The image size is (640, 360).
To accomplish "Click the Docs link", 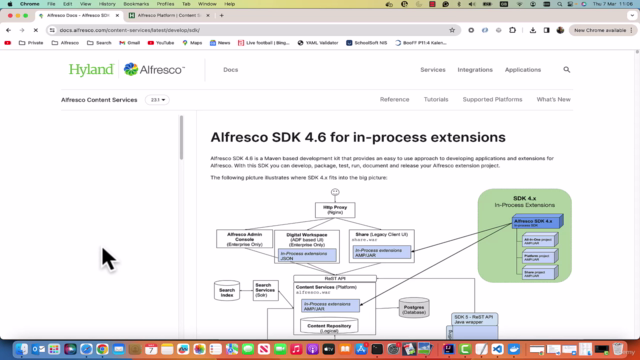I will (231, 70).
